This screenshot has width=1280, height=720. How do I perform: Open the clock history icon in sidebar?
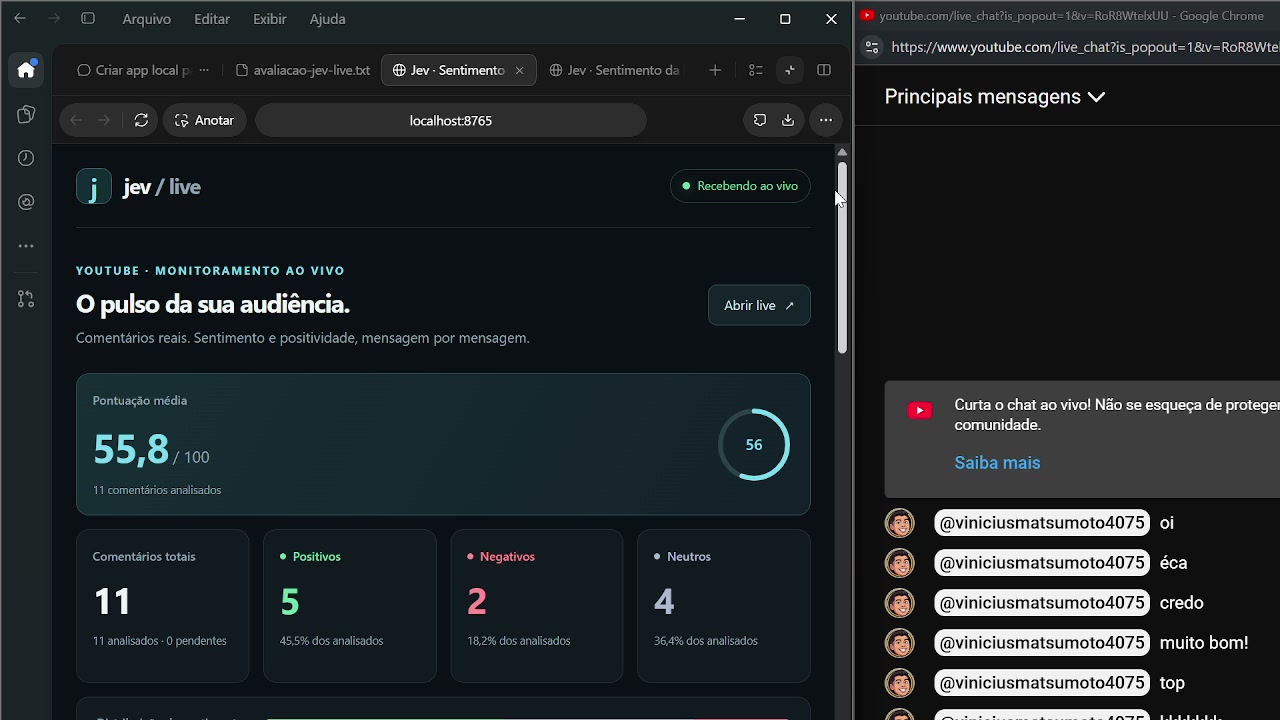(x=26, y=158)
